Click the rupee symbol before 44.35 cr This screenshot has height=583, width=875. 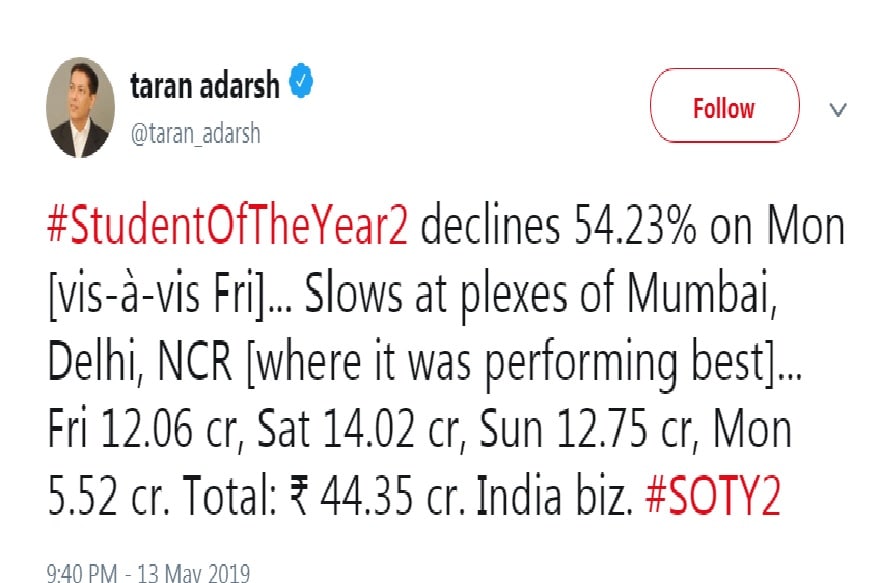coord(300,496)
